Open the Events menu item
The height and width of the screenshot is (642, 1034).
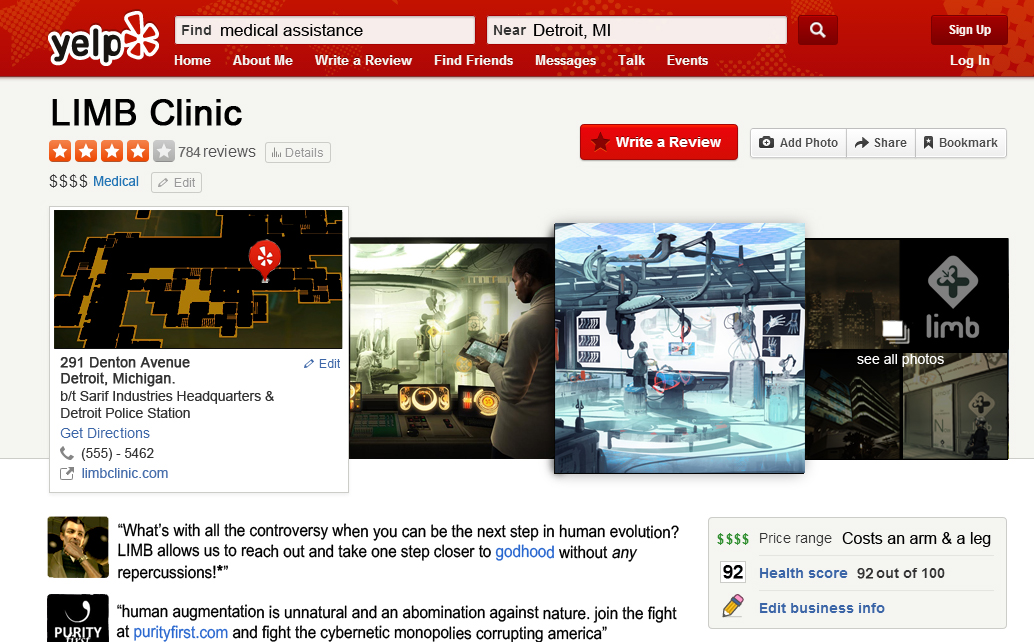(x=687, y=61)
